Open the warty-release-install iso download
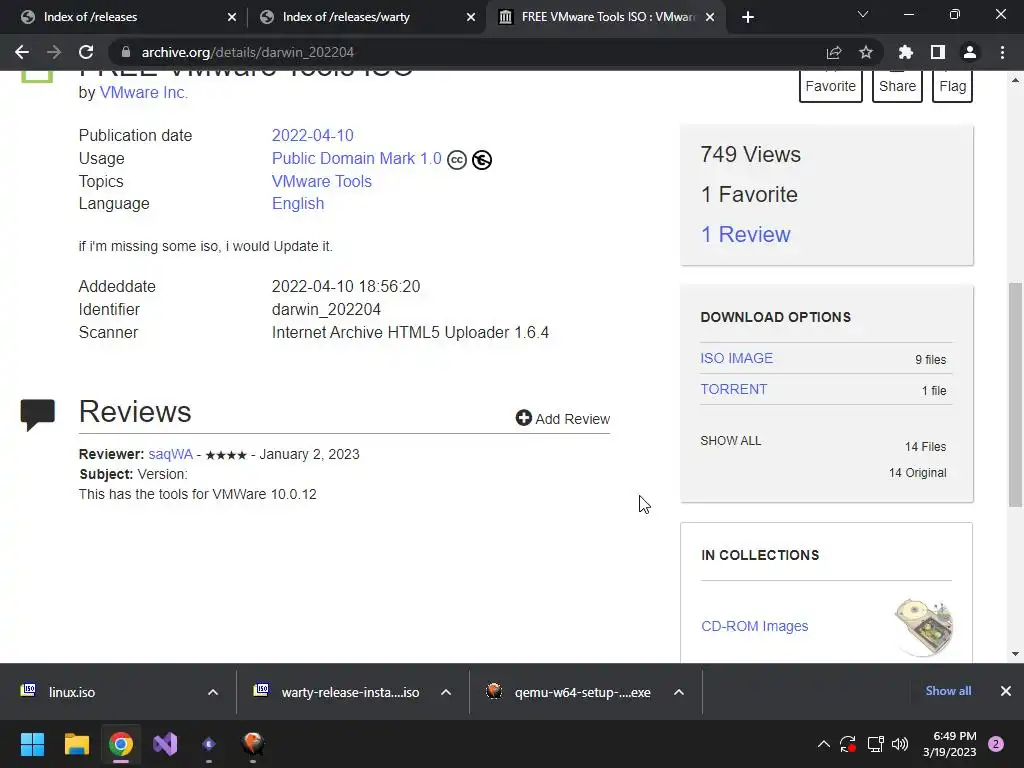 [350, 692]
